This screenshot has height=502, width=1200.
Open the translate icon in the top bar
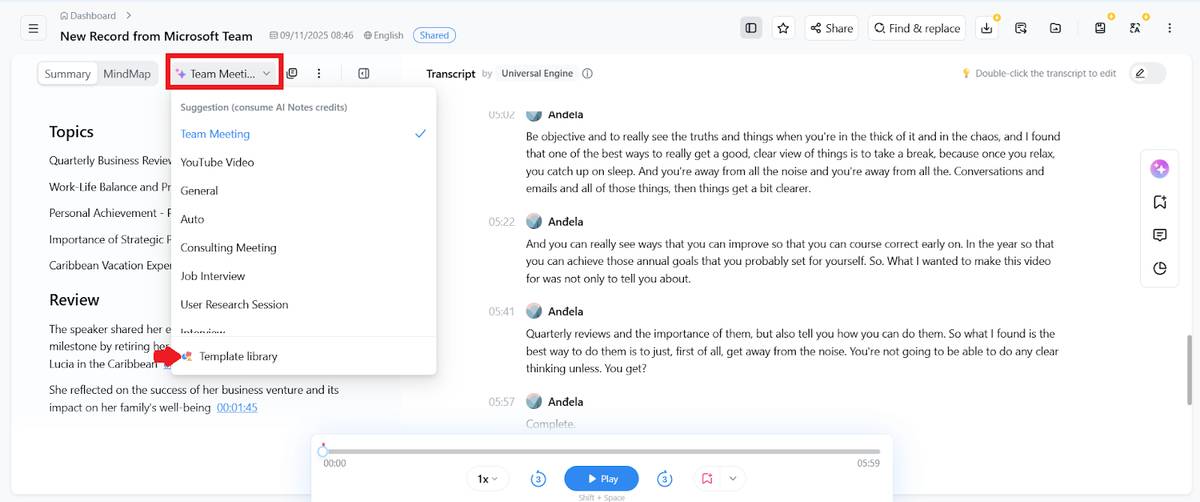pos(1135,28)
